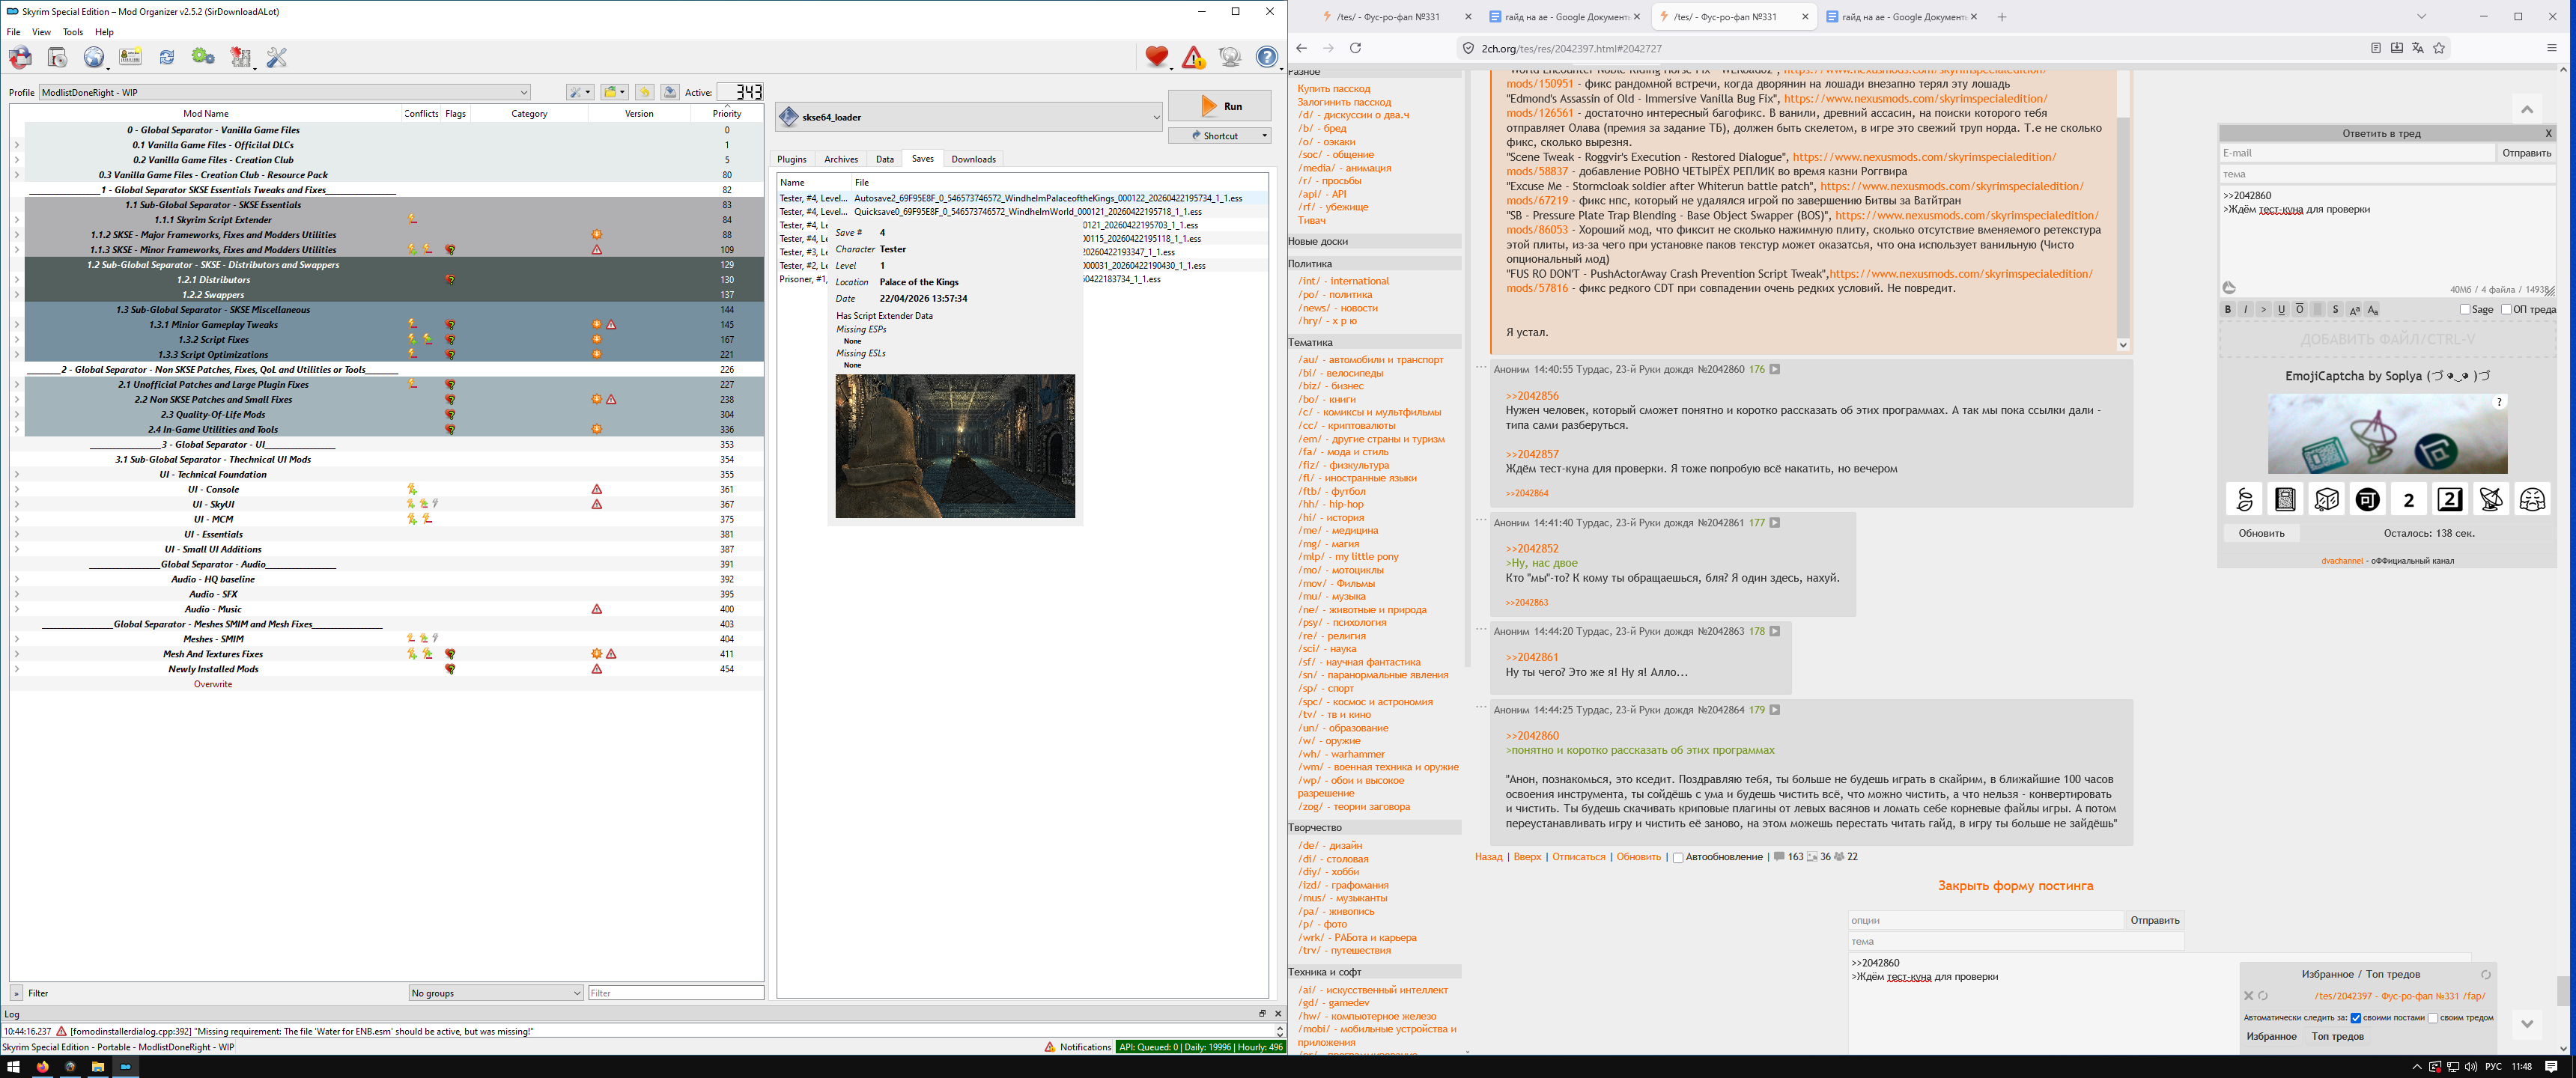Click the browser address bar URL
2576x1078 pixels.
click(x=1572, y=48)
